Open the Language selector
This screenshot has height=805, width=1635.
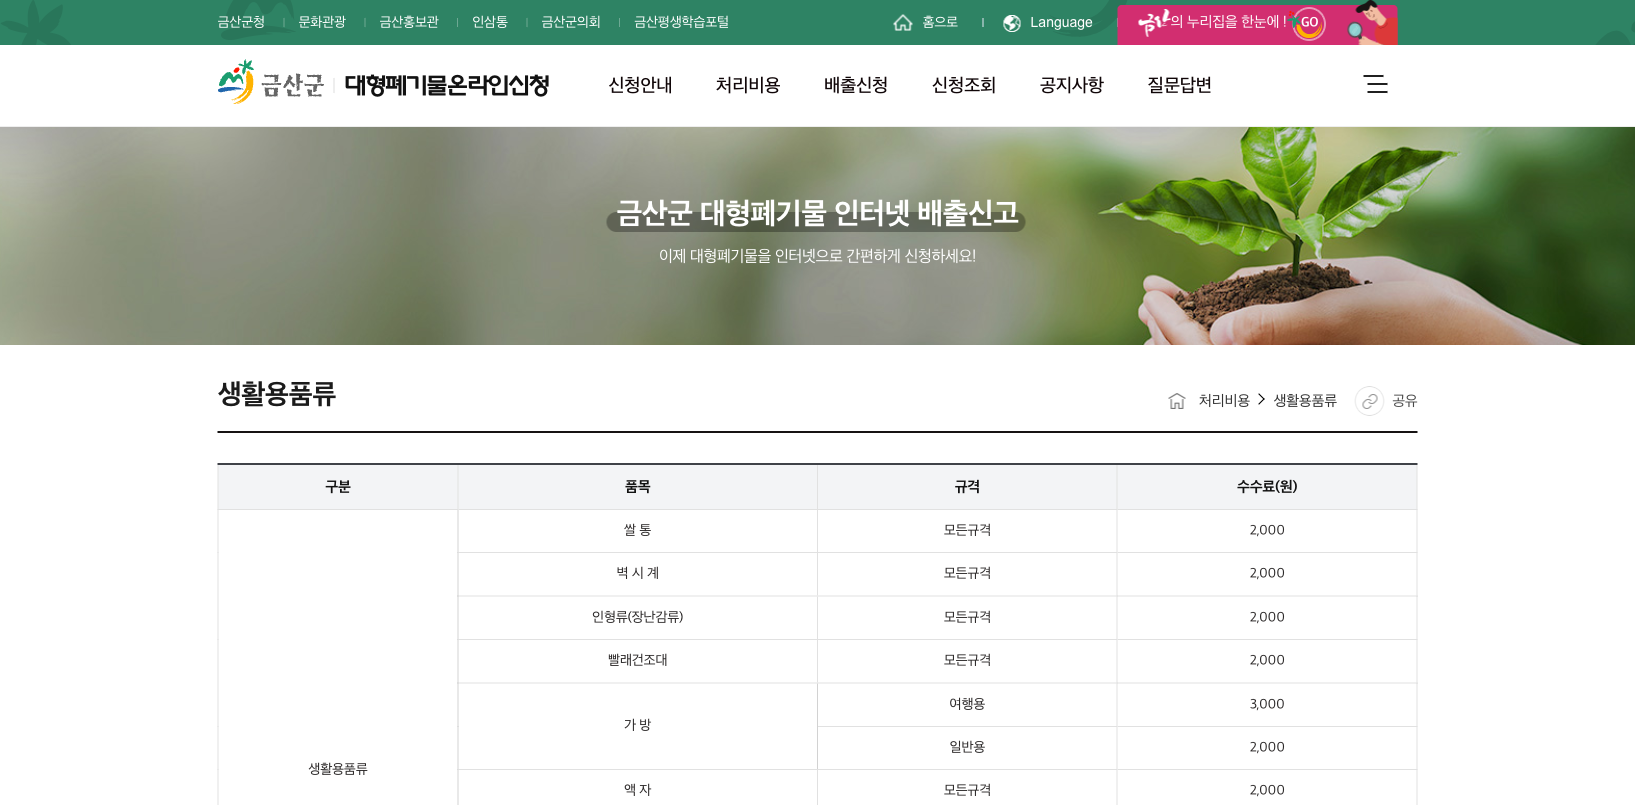pyautogui.click(x=1061, y=22)
